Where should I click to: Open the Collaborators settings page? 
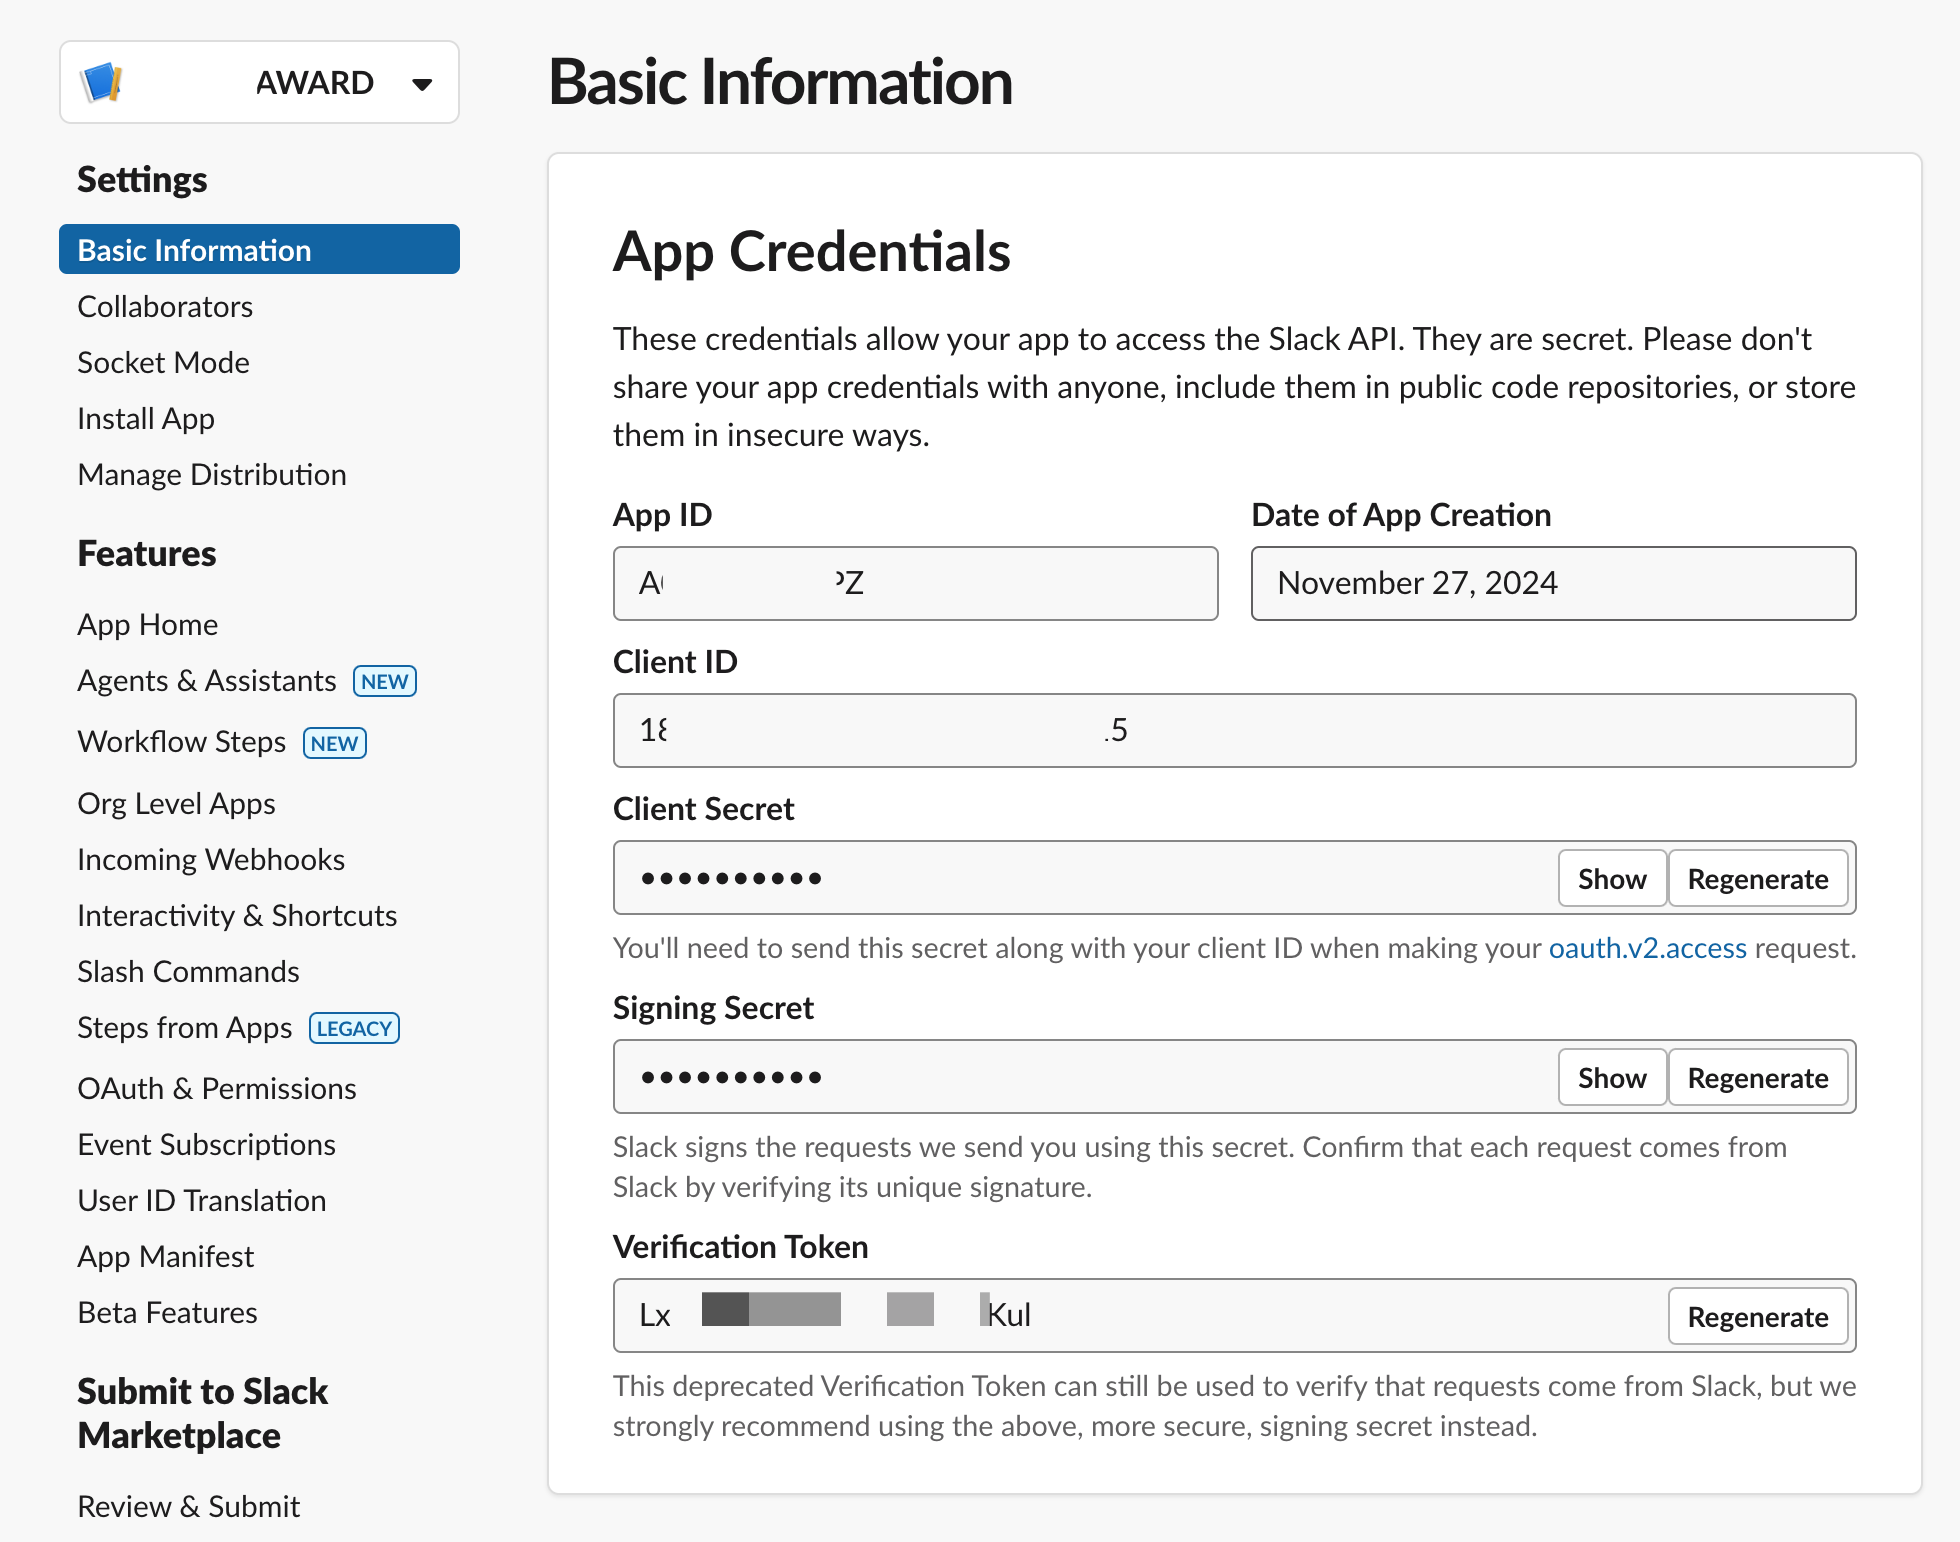click(x=165, y=306)
